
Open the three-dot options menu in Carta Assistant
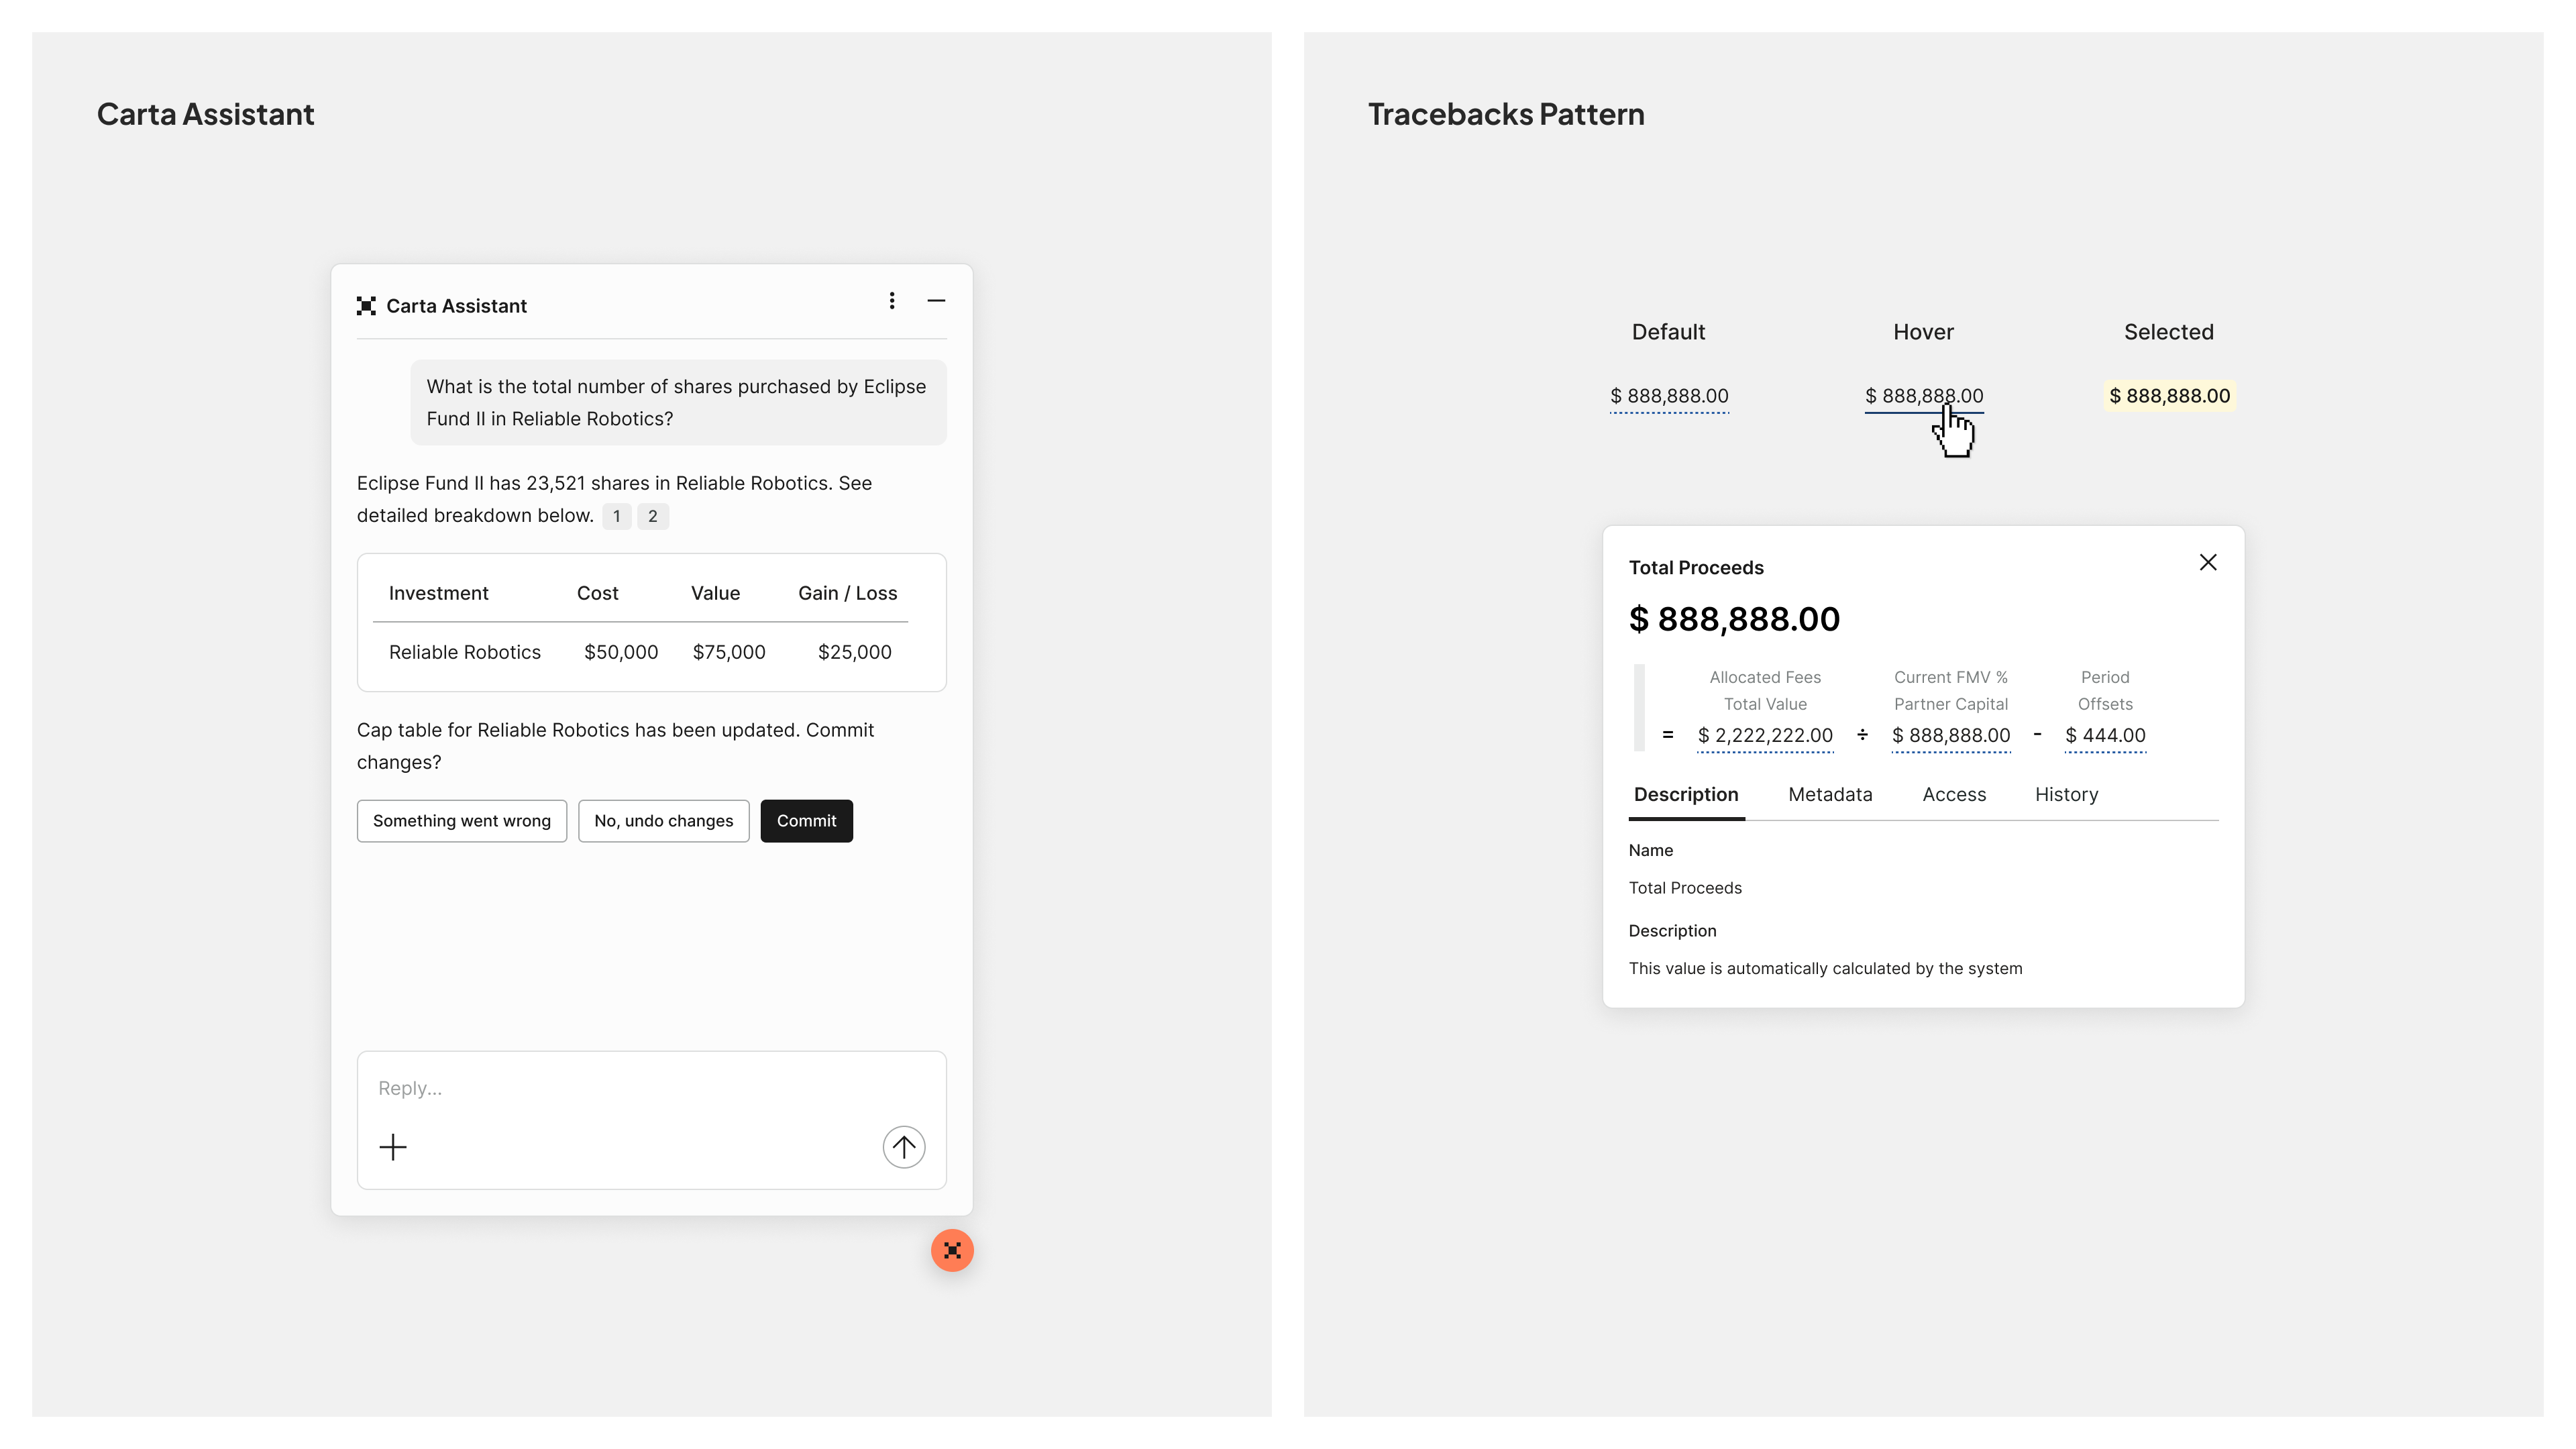[892, 301]
